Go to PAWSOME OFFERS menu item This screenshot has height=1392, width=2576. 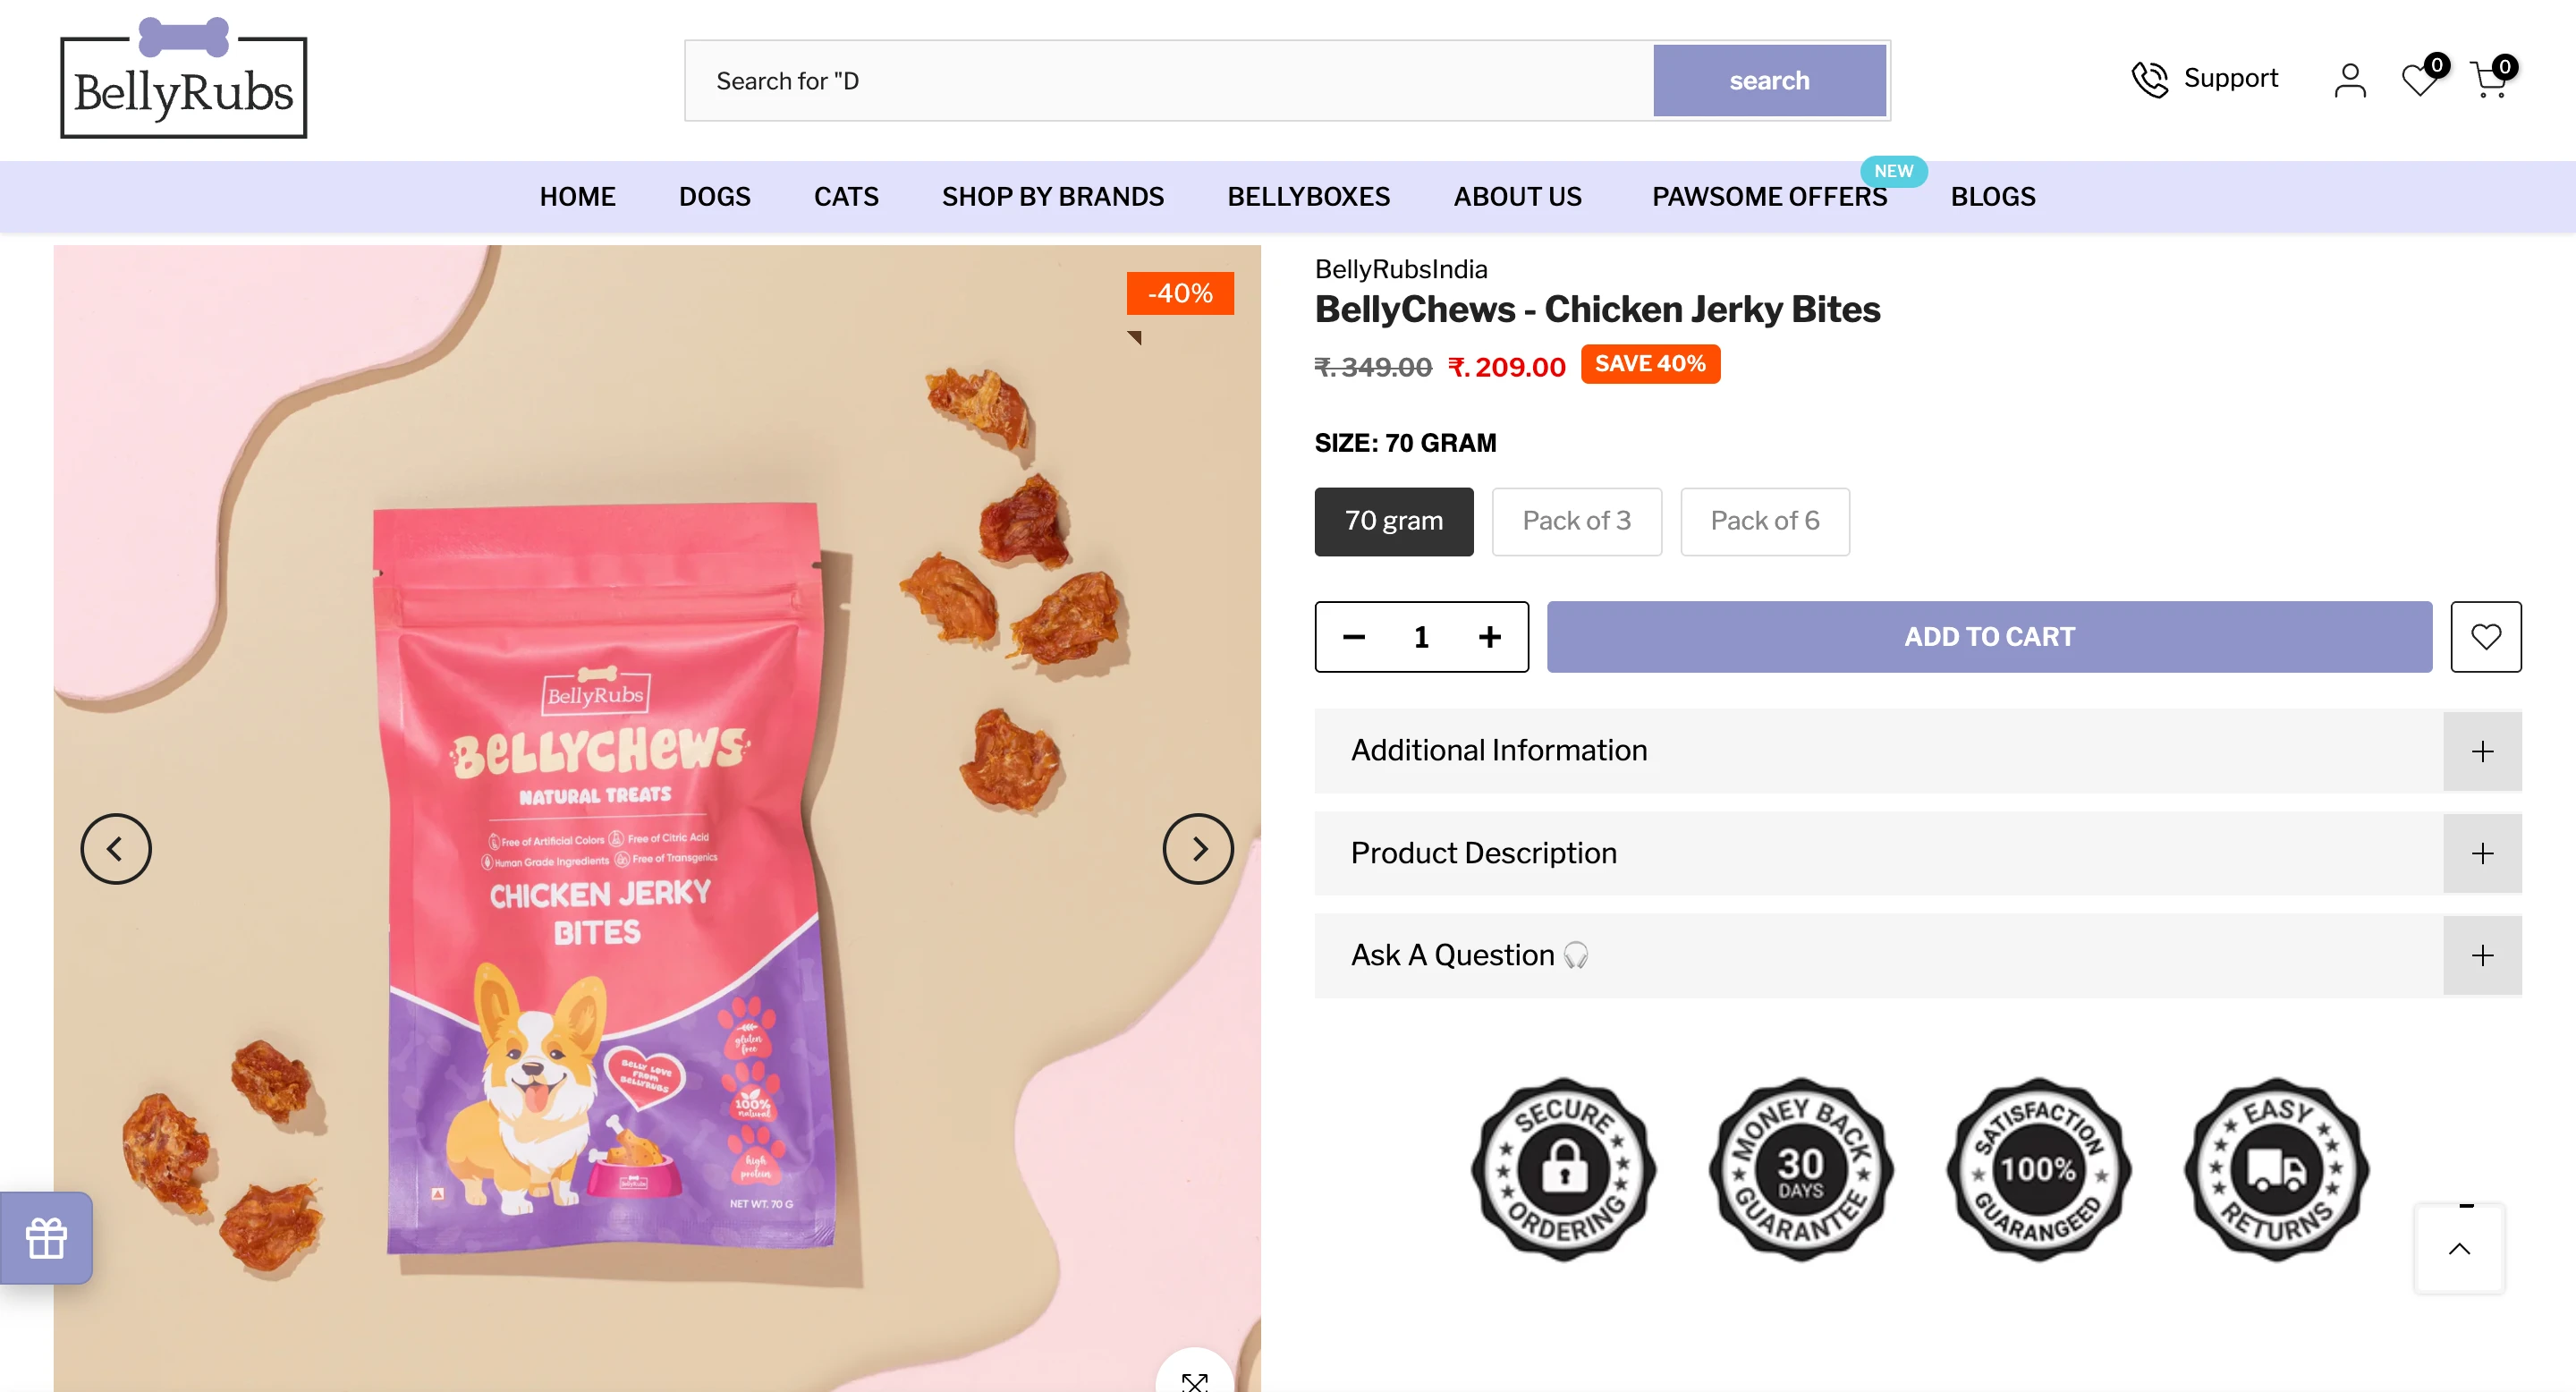[x=1769, y=196]
